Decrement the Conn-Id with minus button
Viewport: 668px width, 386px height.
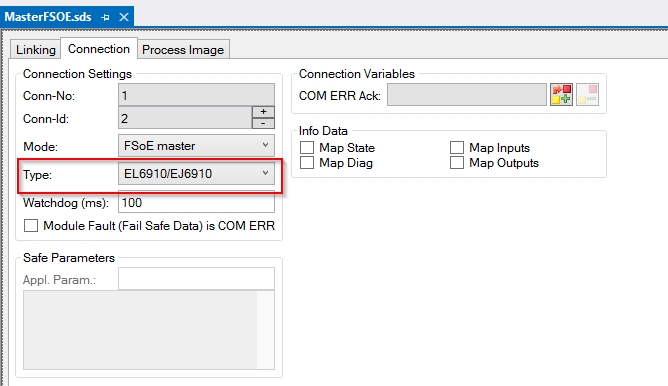[x=263, y=123]
